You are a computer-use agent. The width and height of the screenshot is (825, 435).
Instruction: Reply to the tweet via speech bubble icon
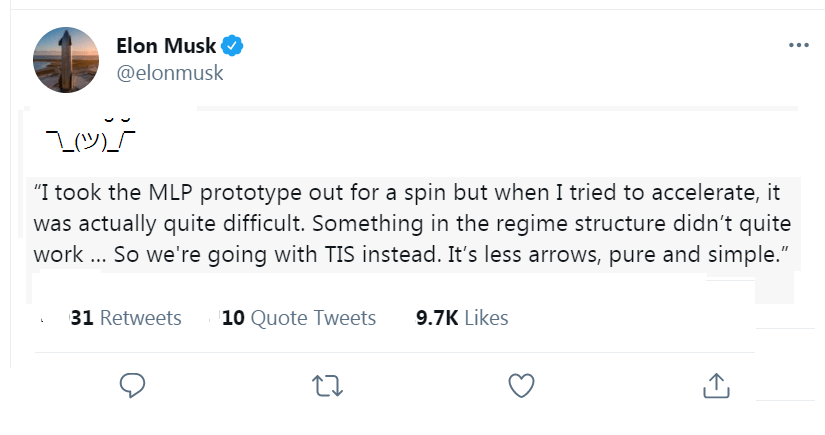(133, 385)
